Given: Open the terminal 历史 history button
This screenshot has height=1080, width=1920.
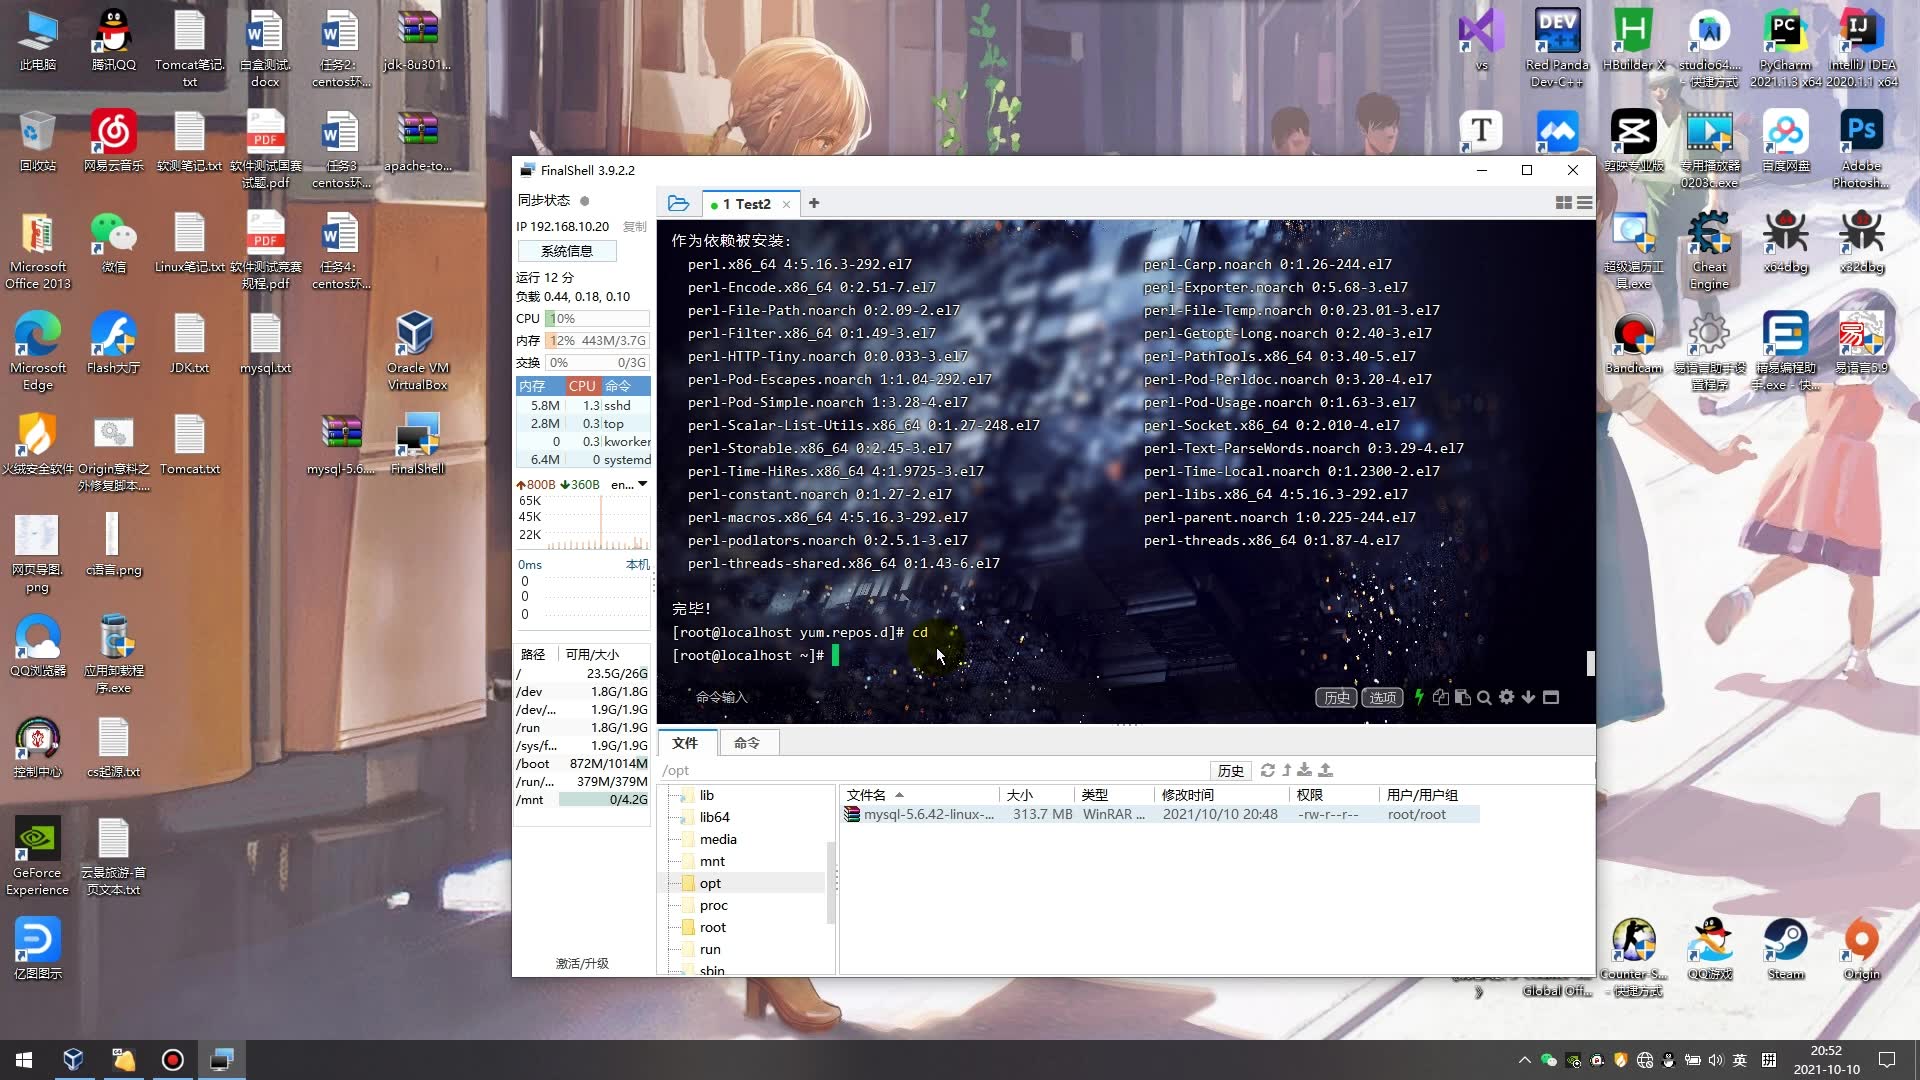Looking at the screenshot, I should (x=1337, y=697).
